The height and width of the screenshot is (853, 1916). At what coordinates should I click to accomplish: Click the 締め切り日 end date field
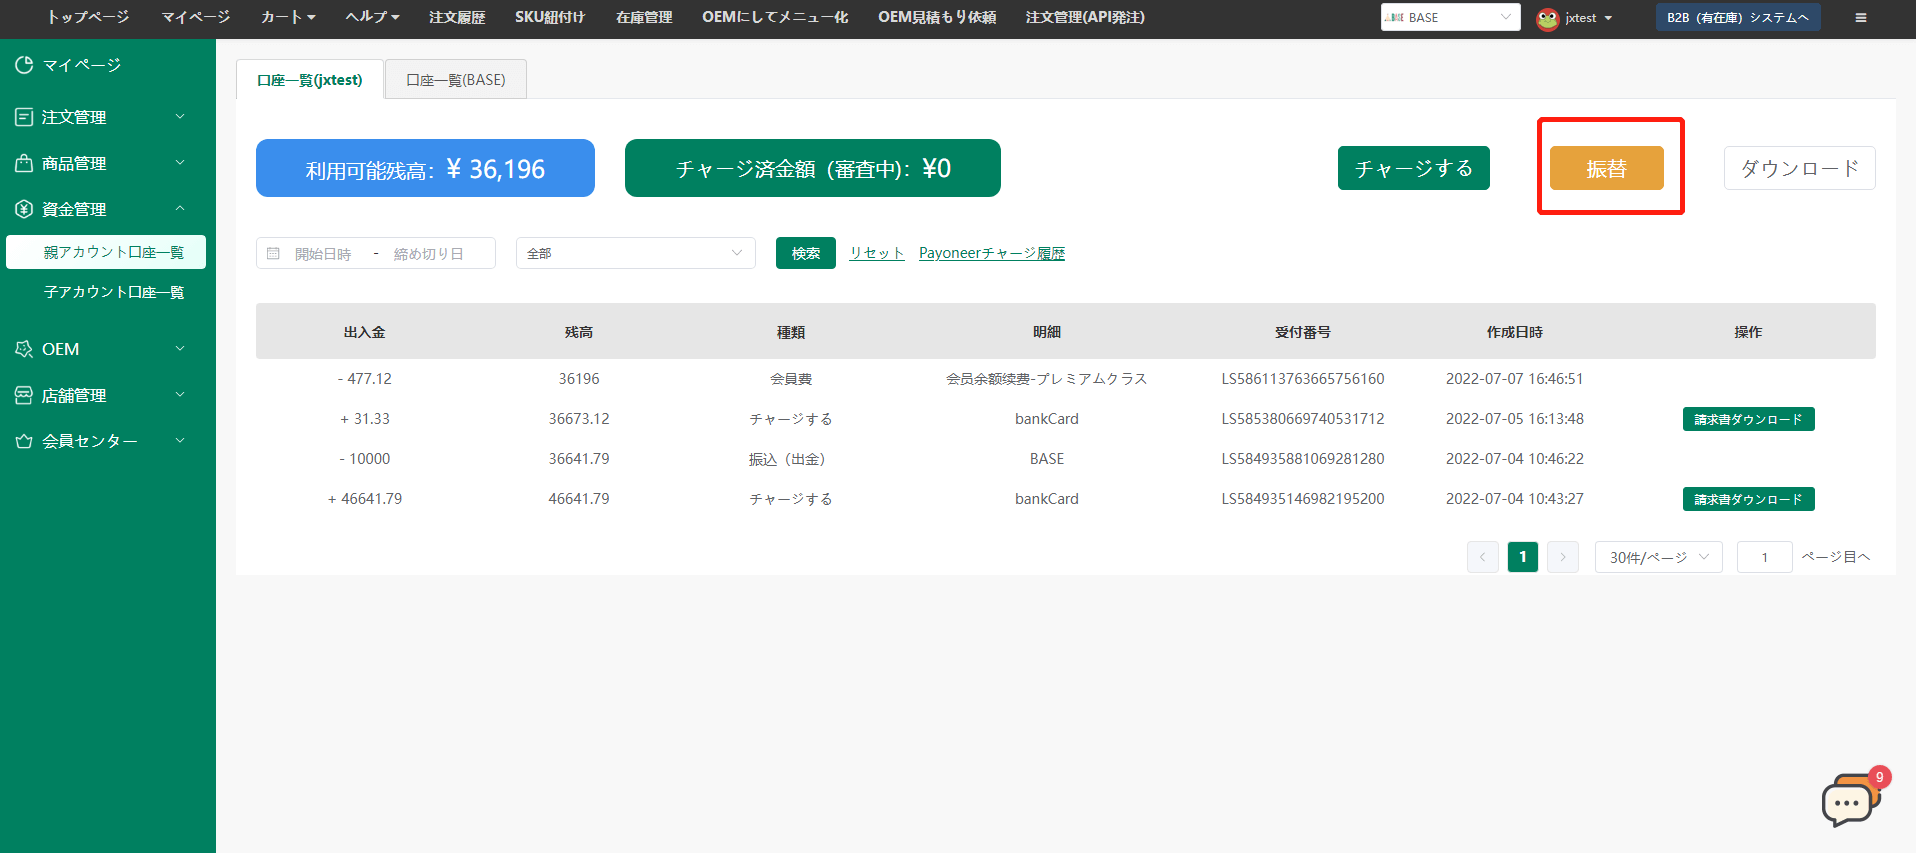coord(429,254)
